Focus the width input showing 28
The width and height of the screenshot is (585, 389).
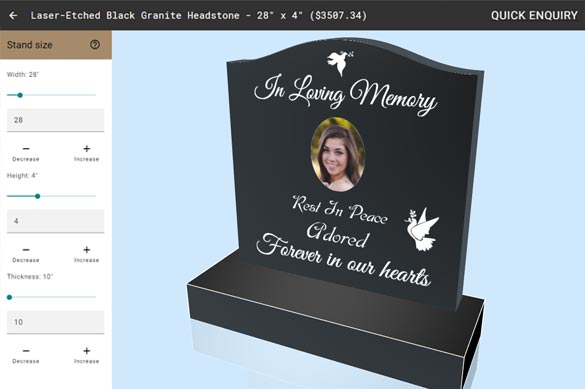55,120
